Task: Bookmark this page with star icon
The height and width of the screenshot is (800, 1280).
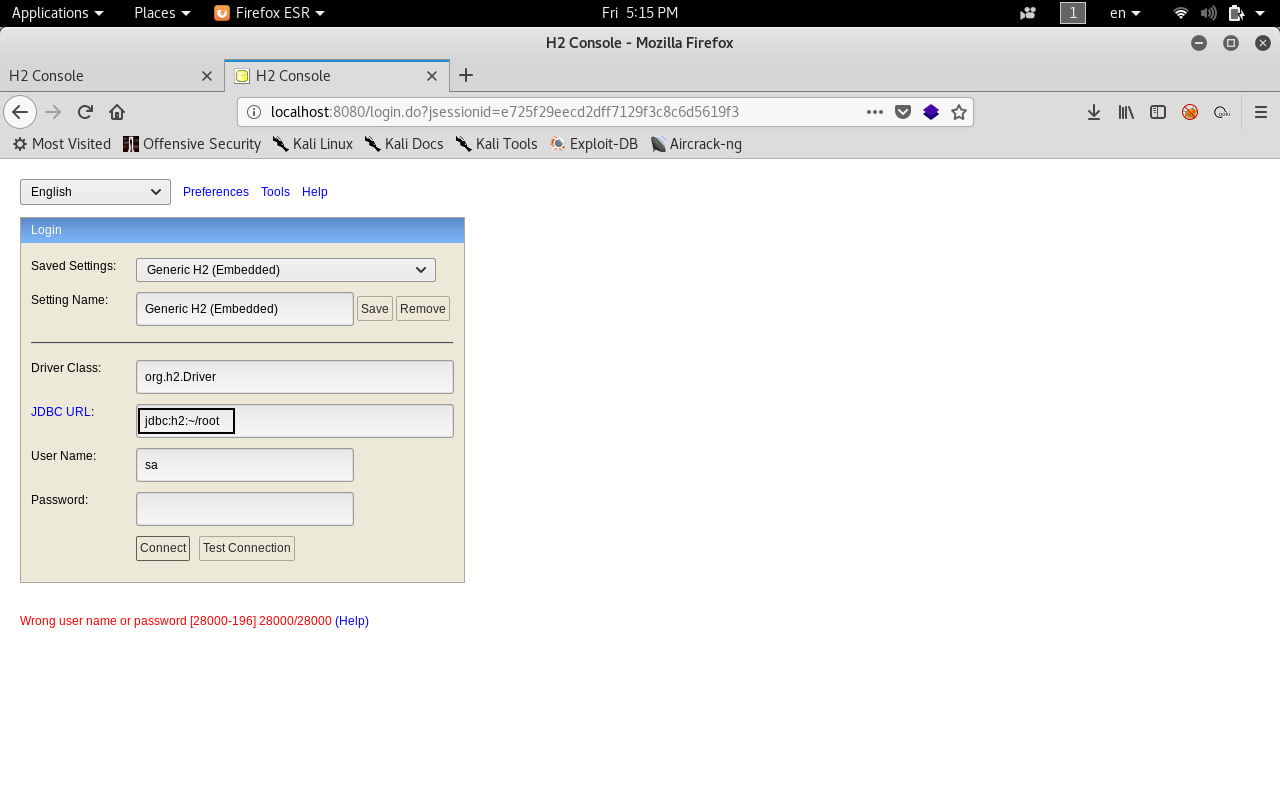Action: tap(959, 112)
